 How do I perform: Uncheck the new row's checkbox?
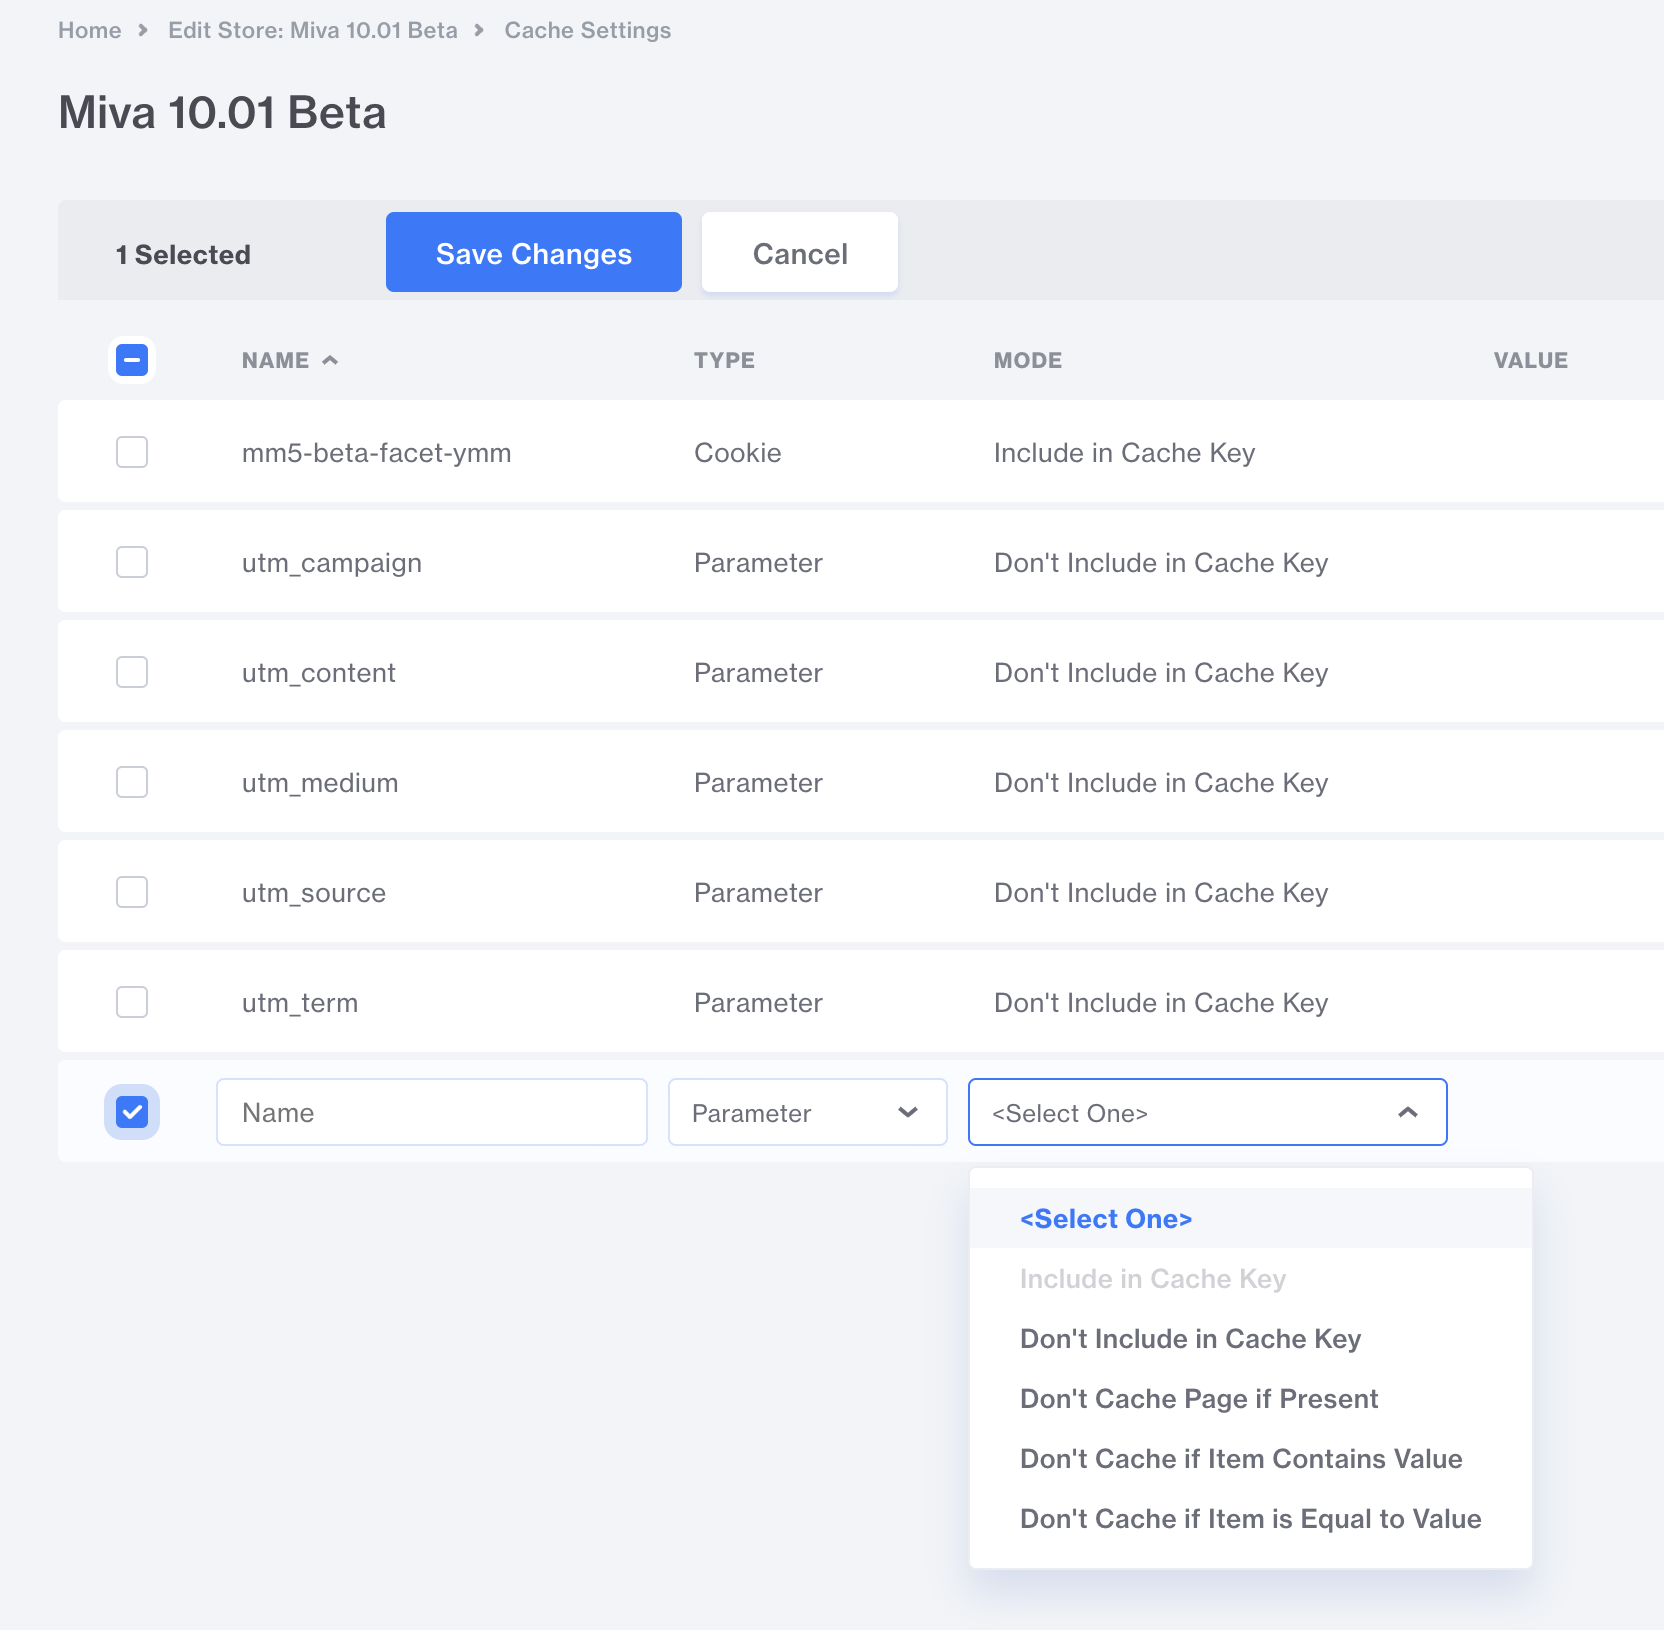click(132, 1112)
